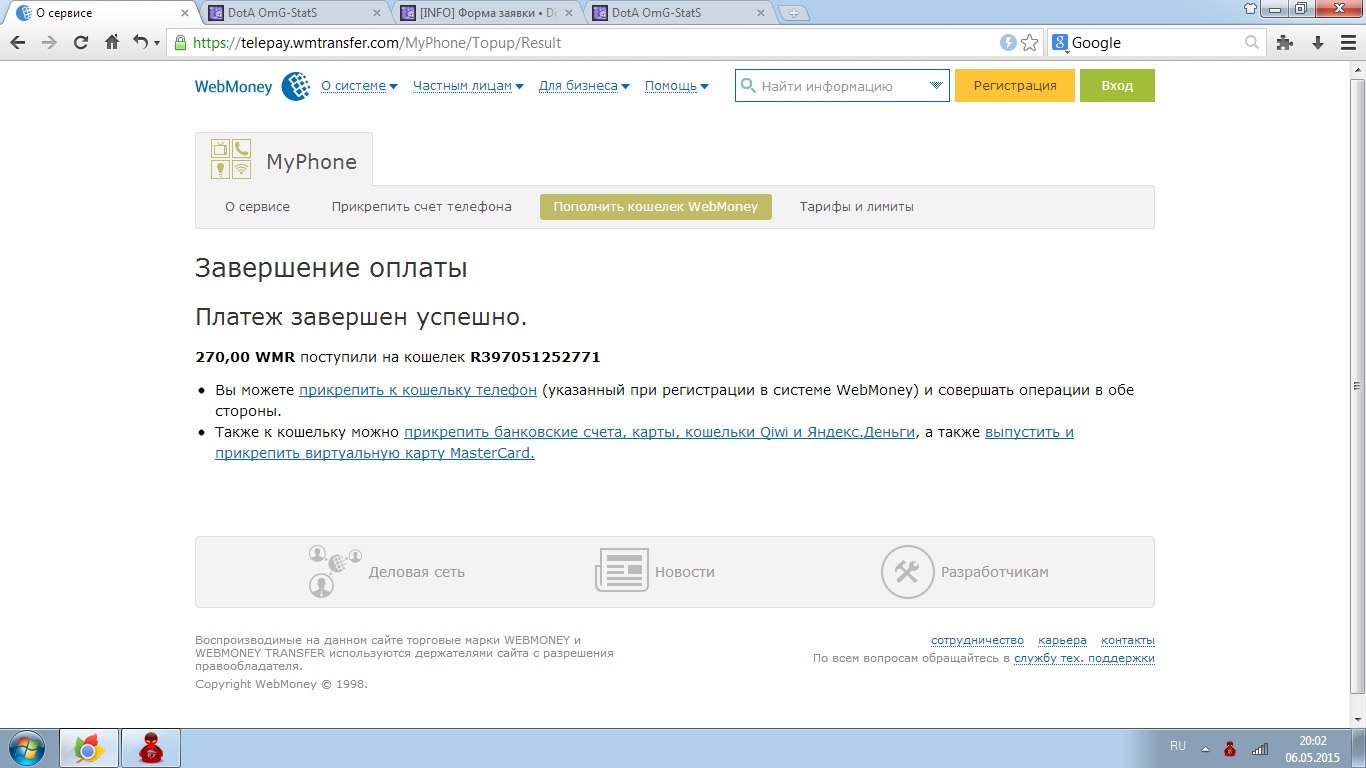Bookmark this page with the star icon
The height and width of the screenshot is (768, 1366).
(x=1030, y=43)
